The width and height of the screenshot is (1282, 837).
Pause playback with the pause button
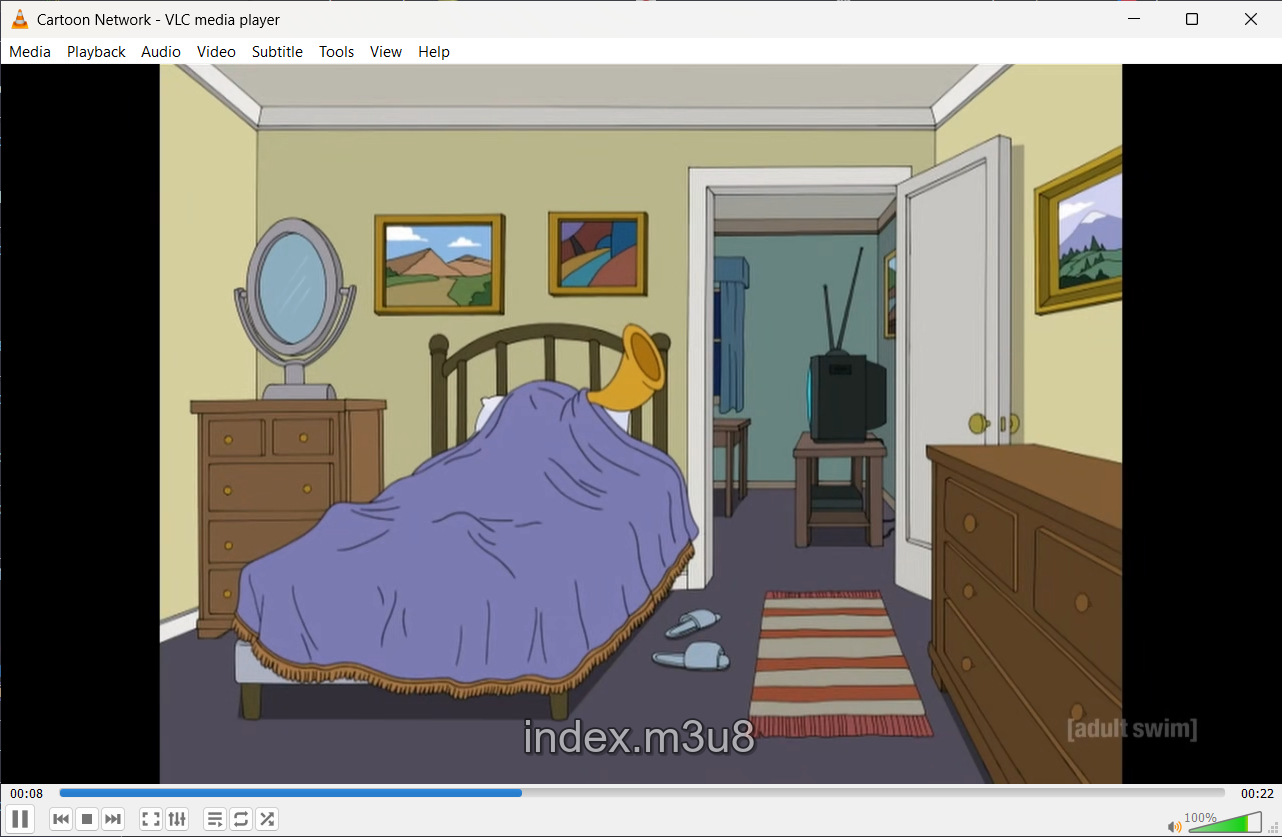[x=20, y=819]
